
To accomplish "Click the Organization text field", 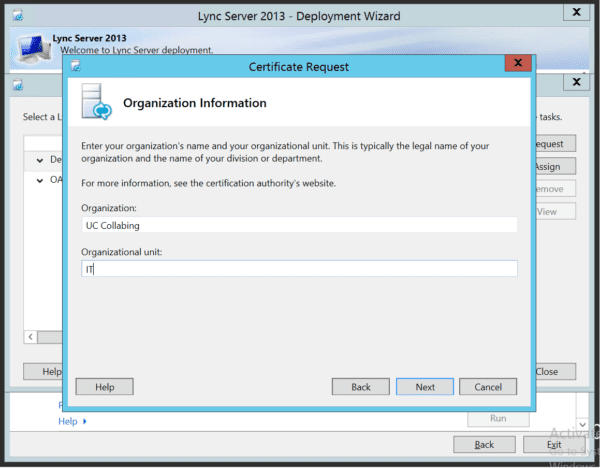I will [x=299, y=225].
